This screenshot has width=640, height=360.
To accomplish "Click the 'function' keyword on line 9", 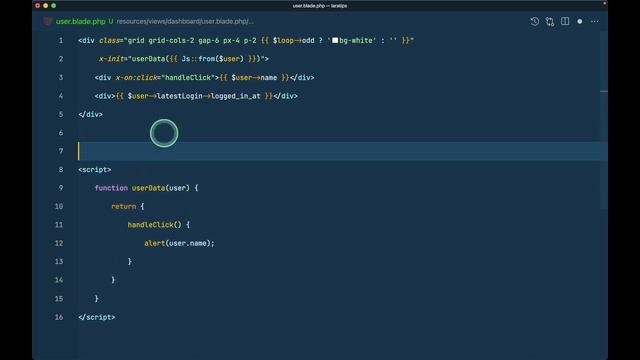I will [111, 188].
